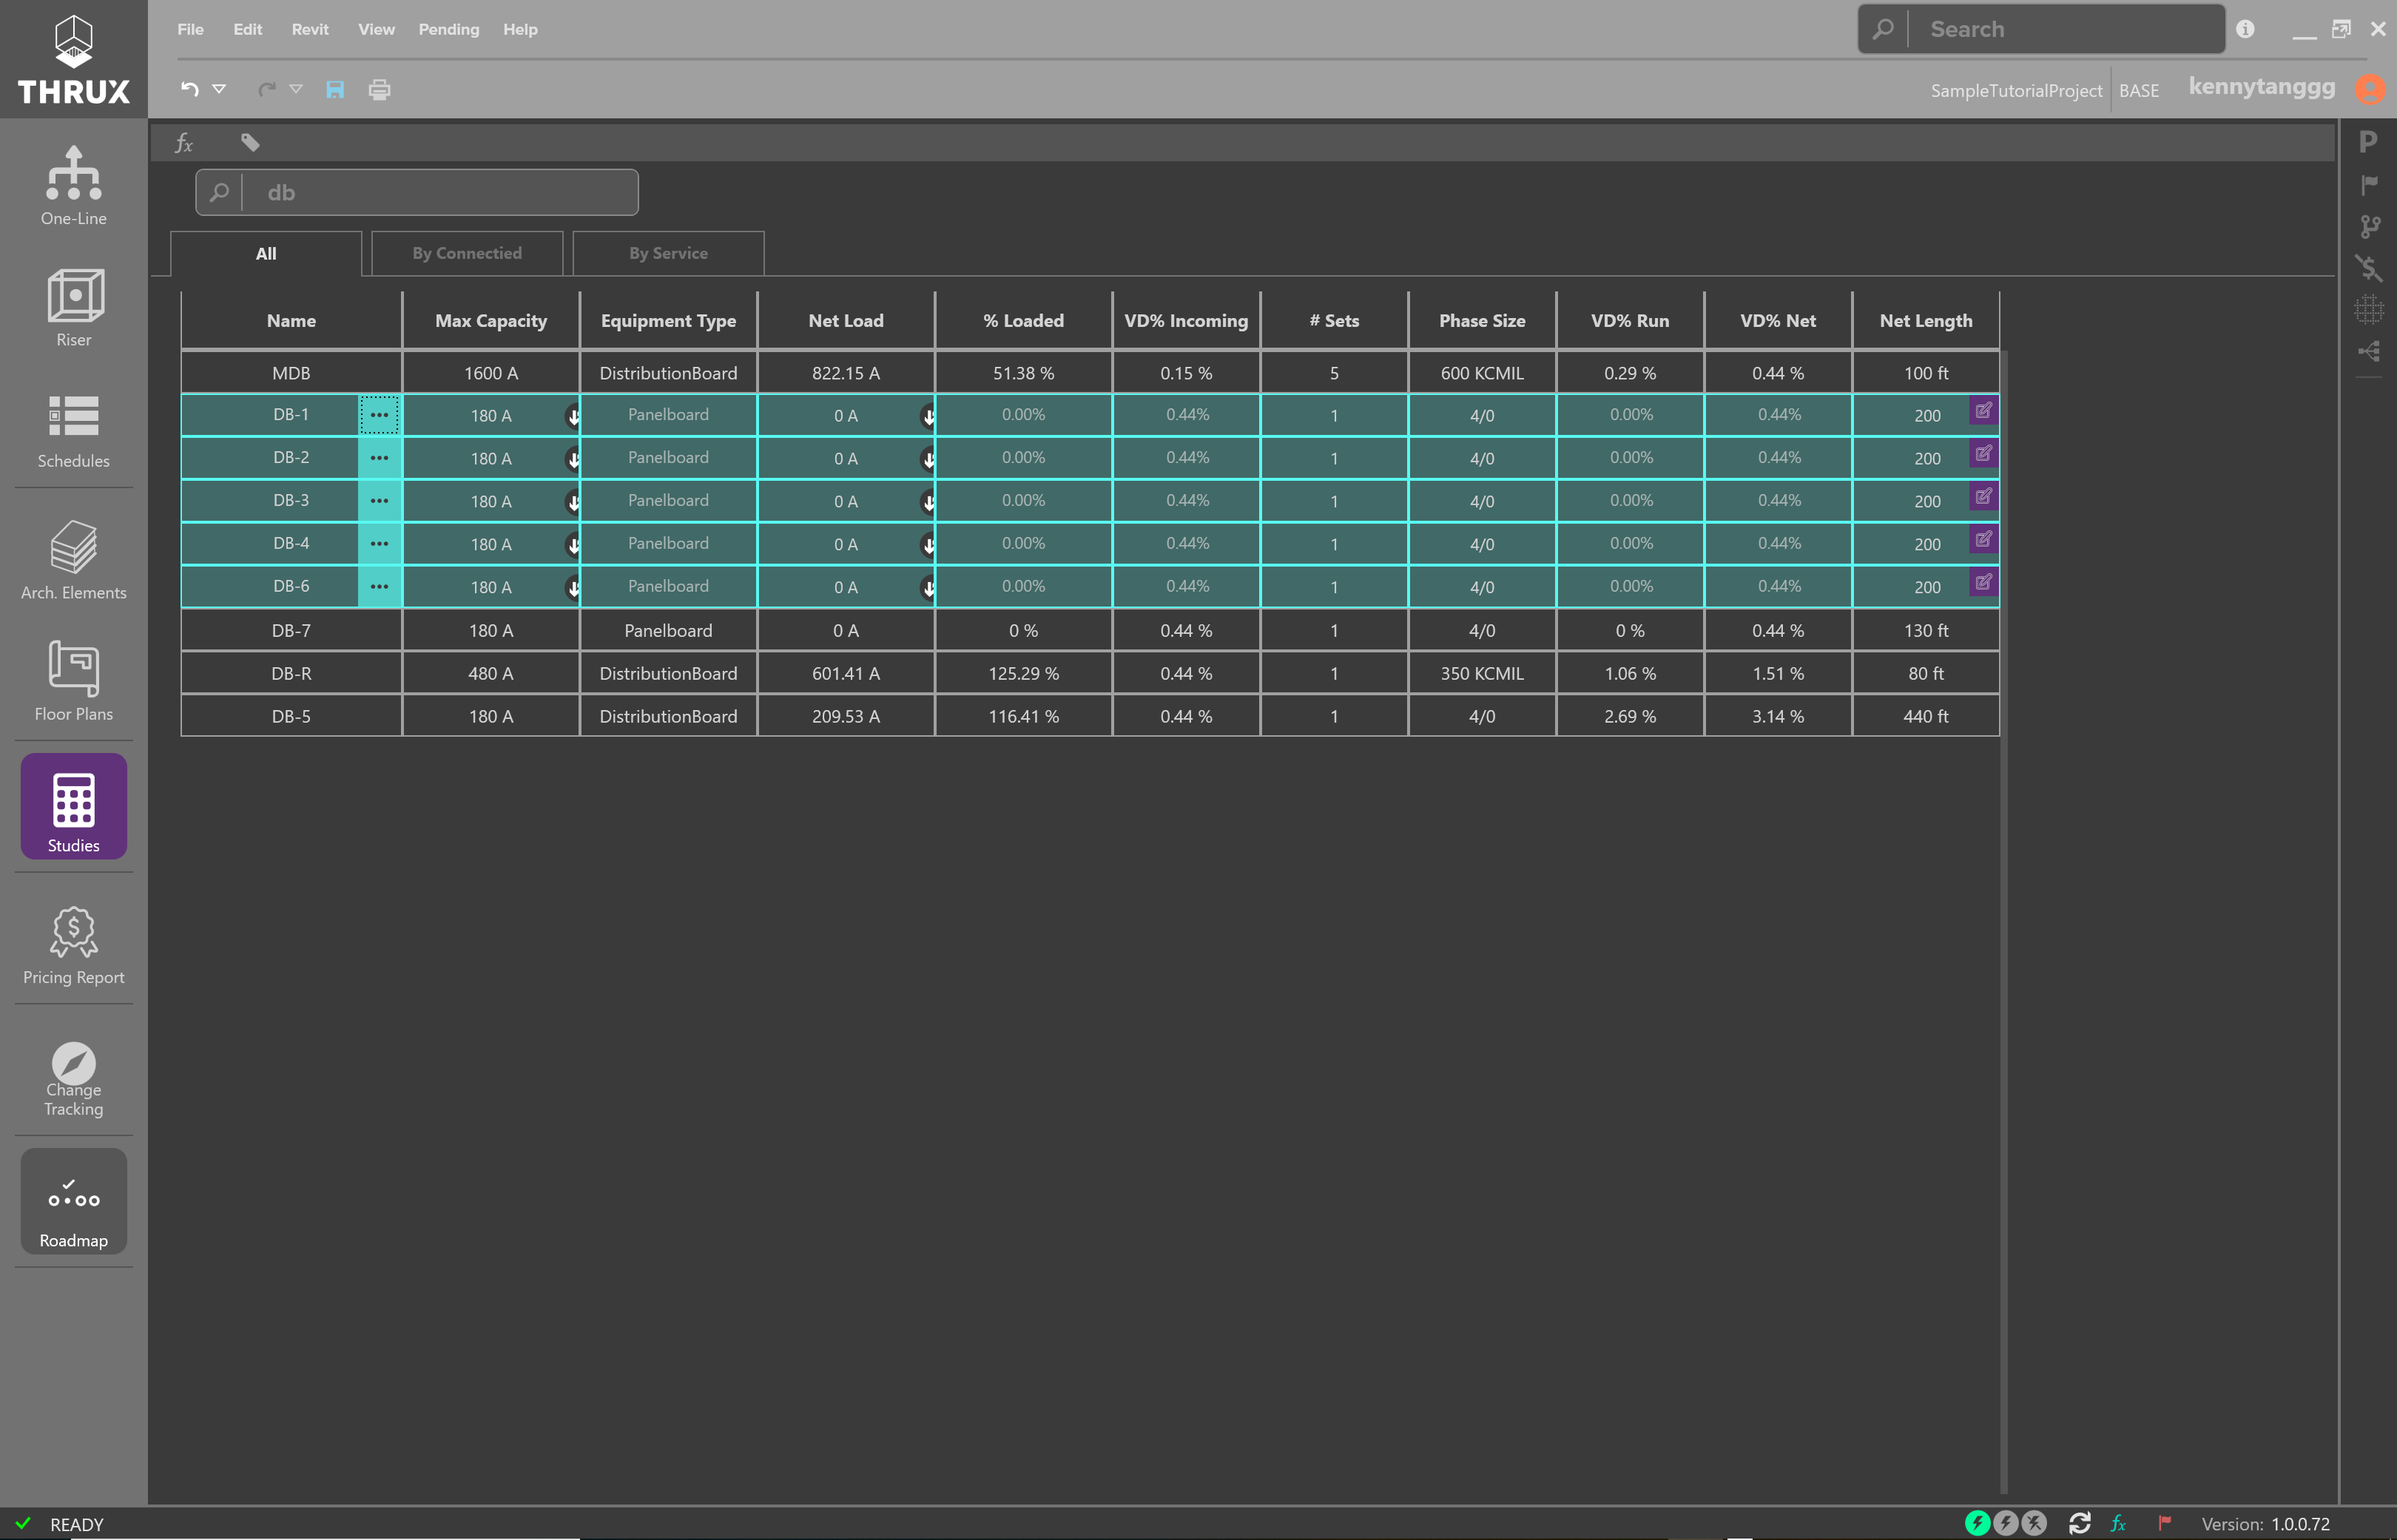Click the down arrow in DB-1 Max Capacity

click(x=573, y=416)
